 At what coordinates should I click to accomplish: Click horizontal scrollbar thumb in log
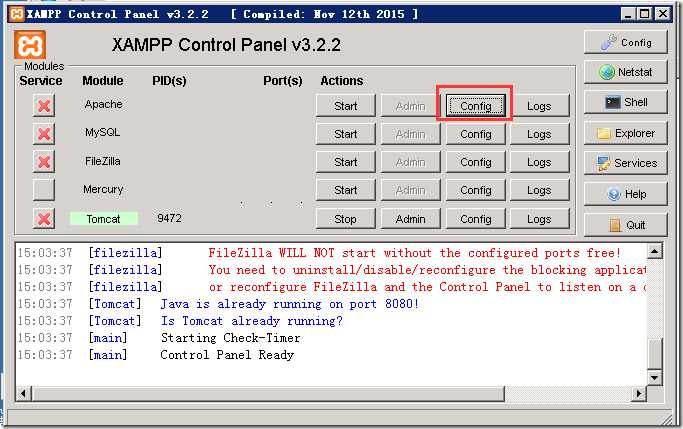pyautogui.click(x=267, y=394)
